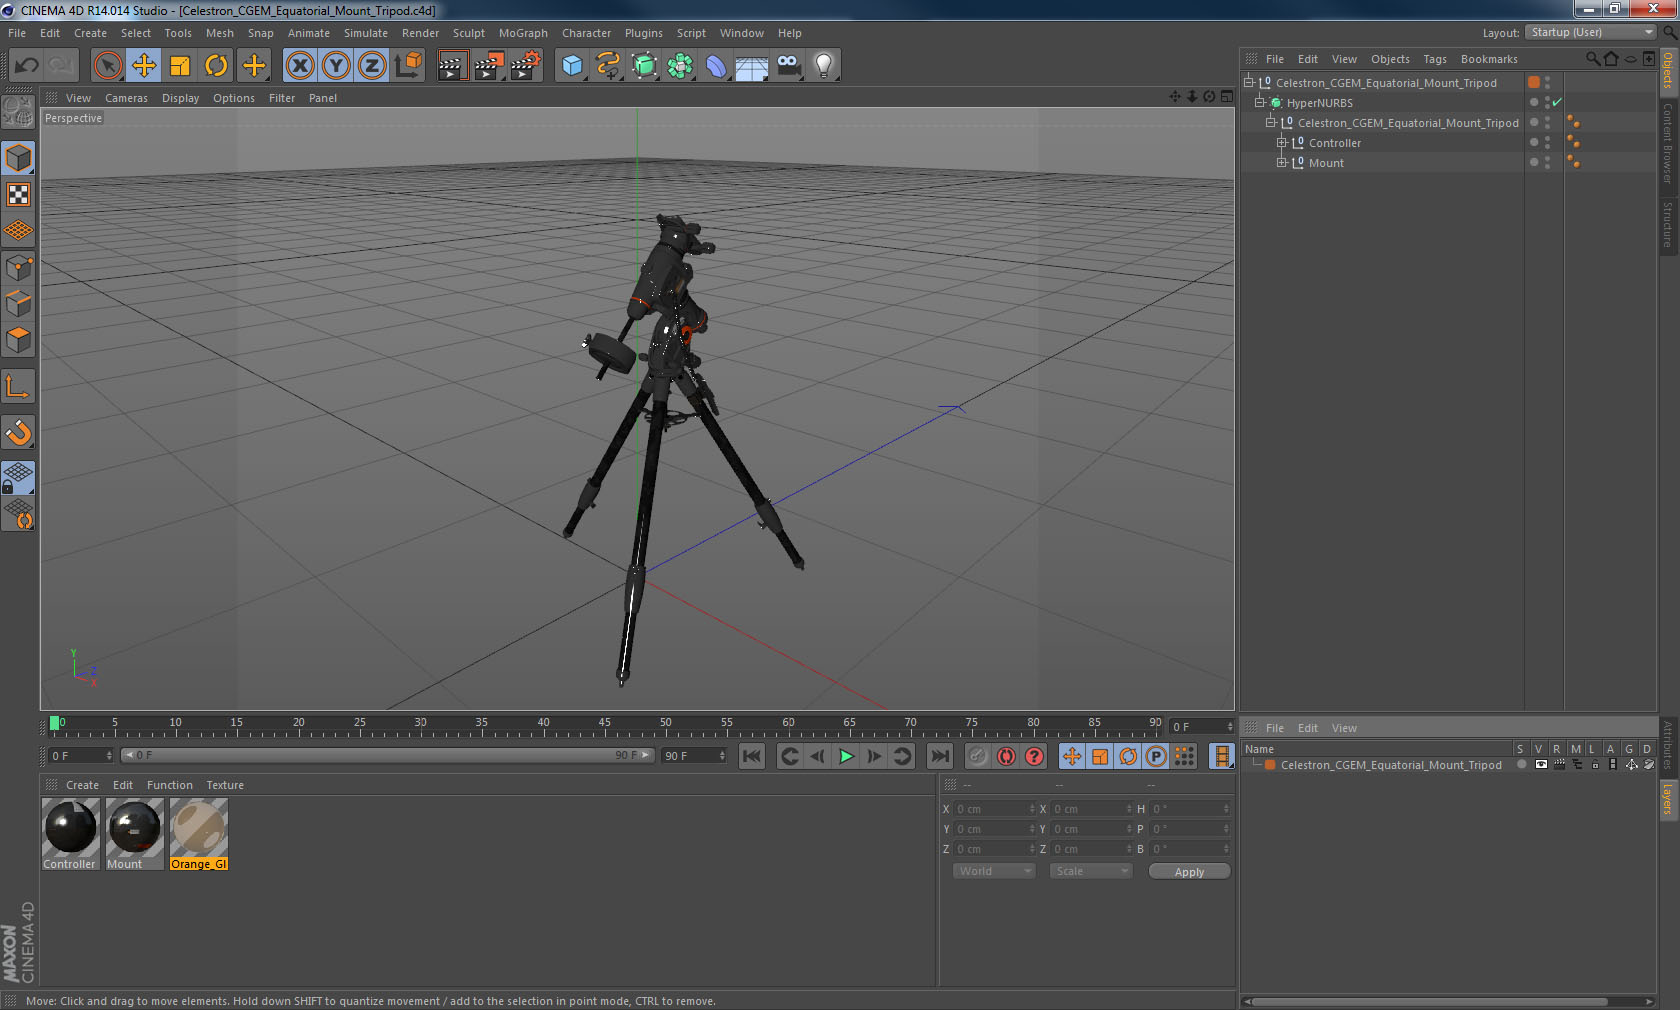1680x1010 pixels.
Task: Open World coordinate dropdown
Action: 994,871
